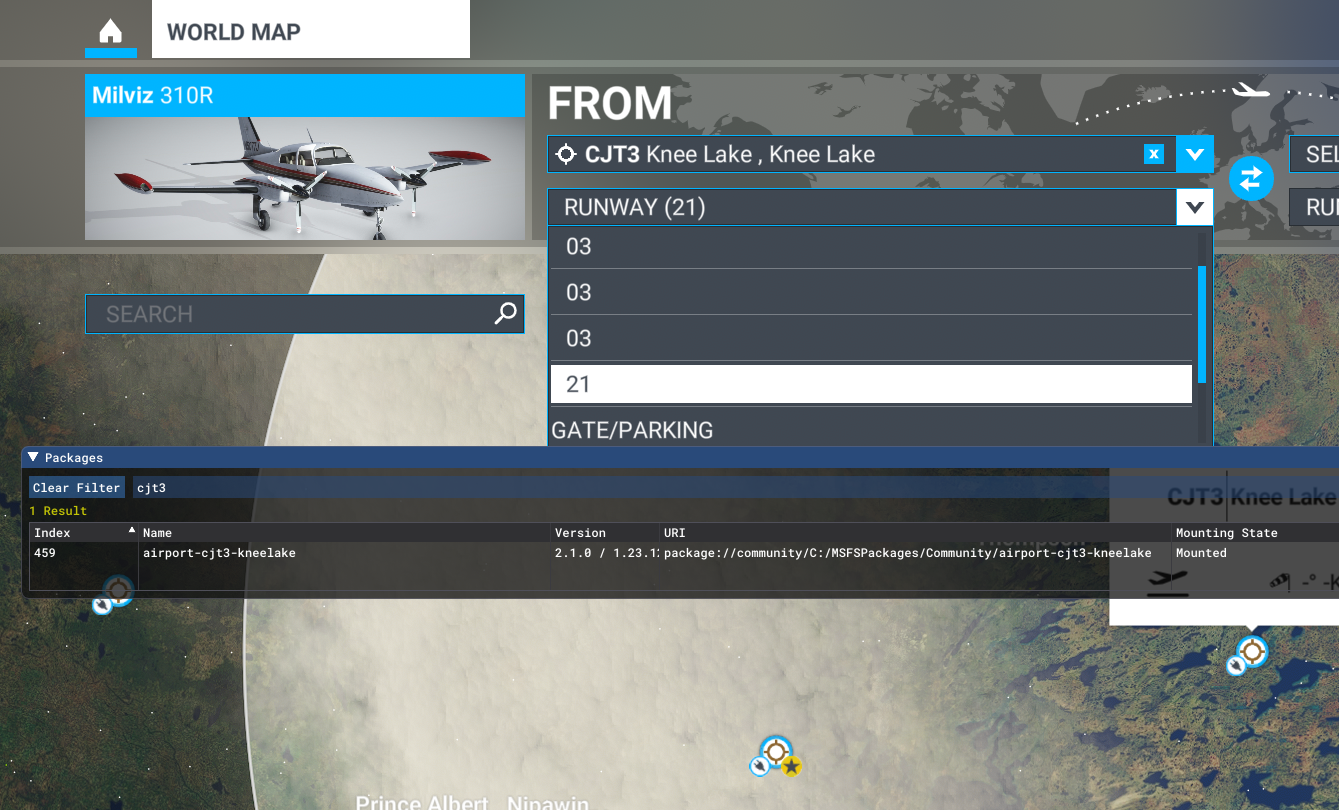Screen dimensions: 1339x810
Task: Sort packages by the Index column
Action: pyautogui.click(x=83, y=533)
